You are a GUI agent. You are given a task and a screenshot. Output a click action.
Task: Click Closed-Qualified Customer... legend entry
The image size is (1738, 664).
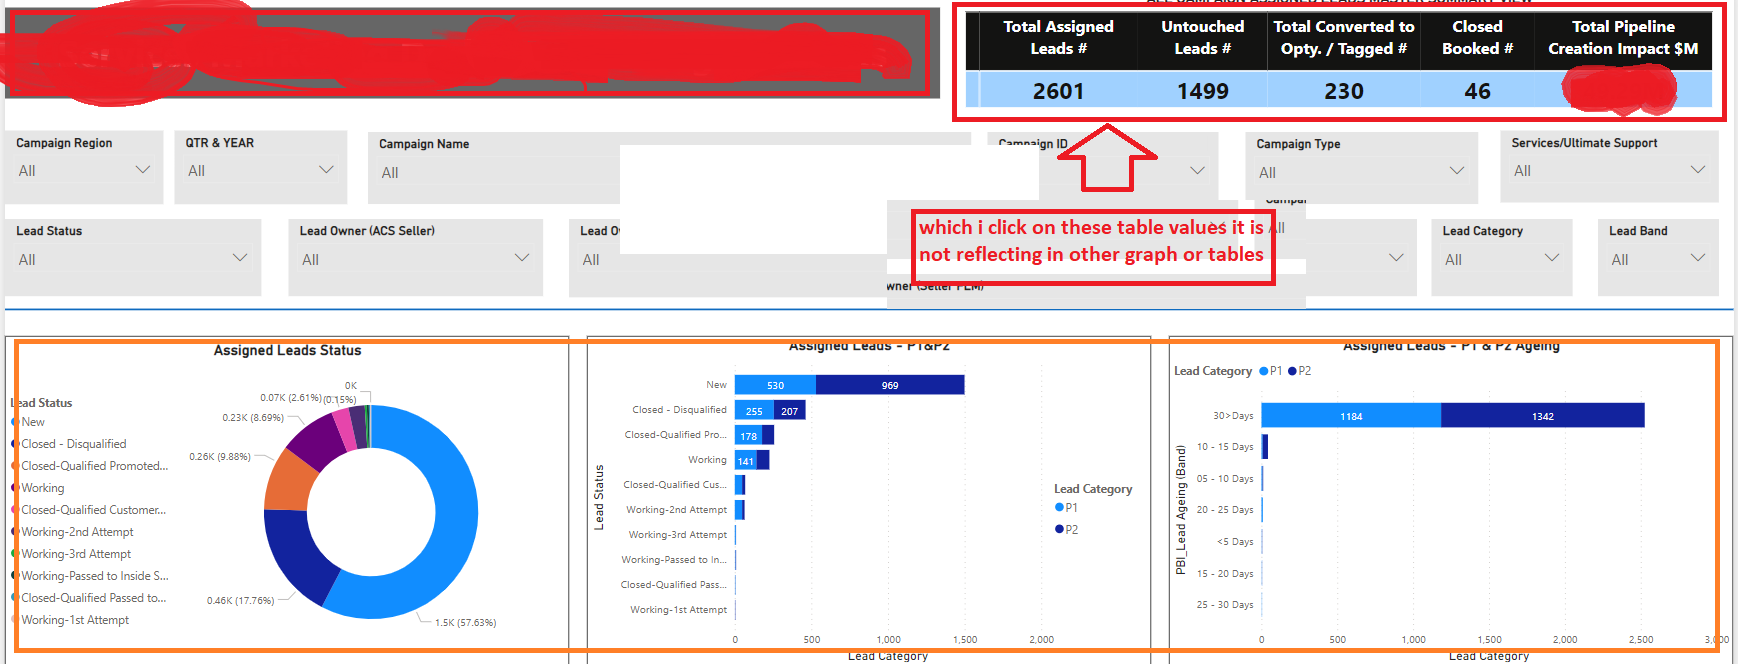93,510
